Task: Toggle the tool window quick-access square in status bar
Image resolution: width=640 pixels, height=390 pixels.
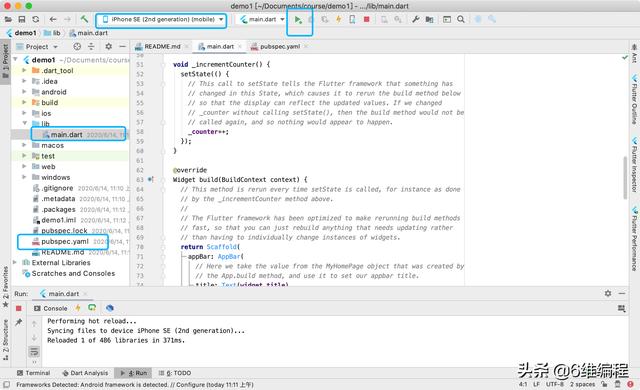Action: pos(6,384)
